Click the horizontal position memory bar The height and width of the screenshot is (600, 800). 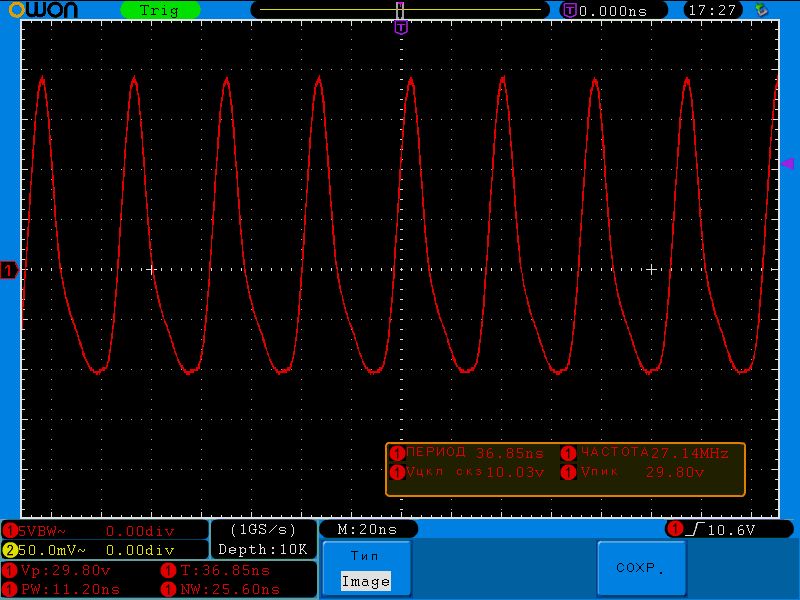(400, 10)
